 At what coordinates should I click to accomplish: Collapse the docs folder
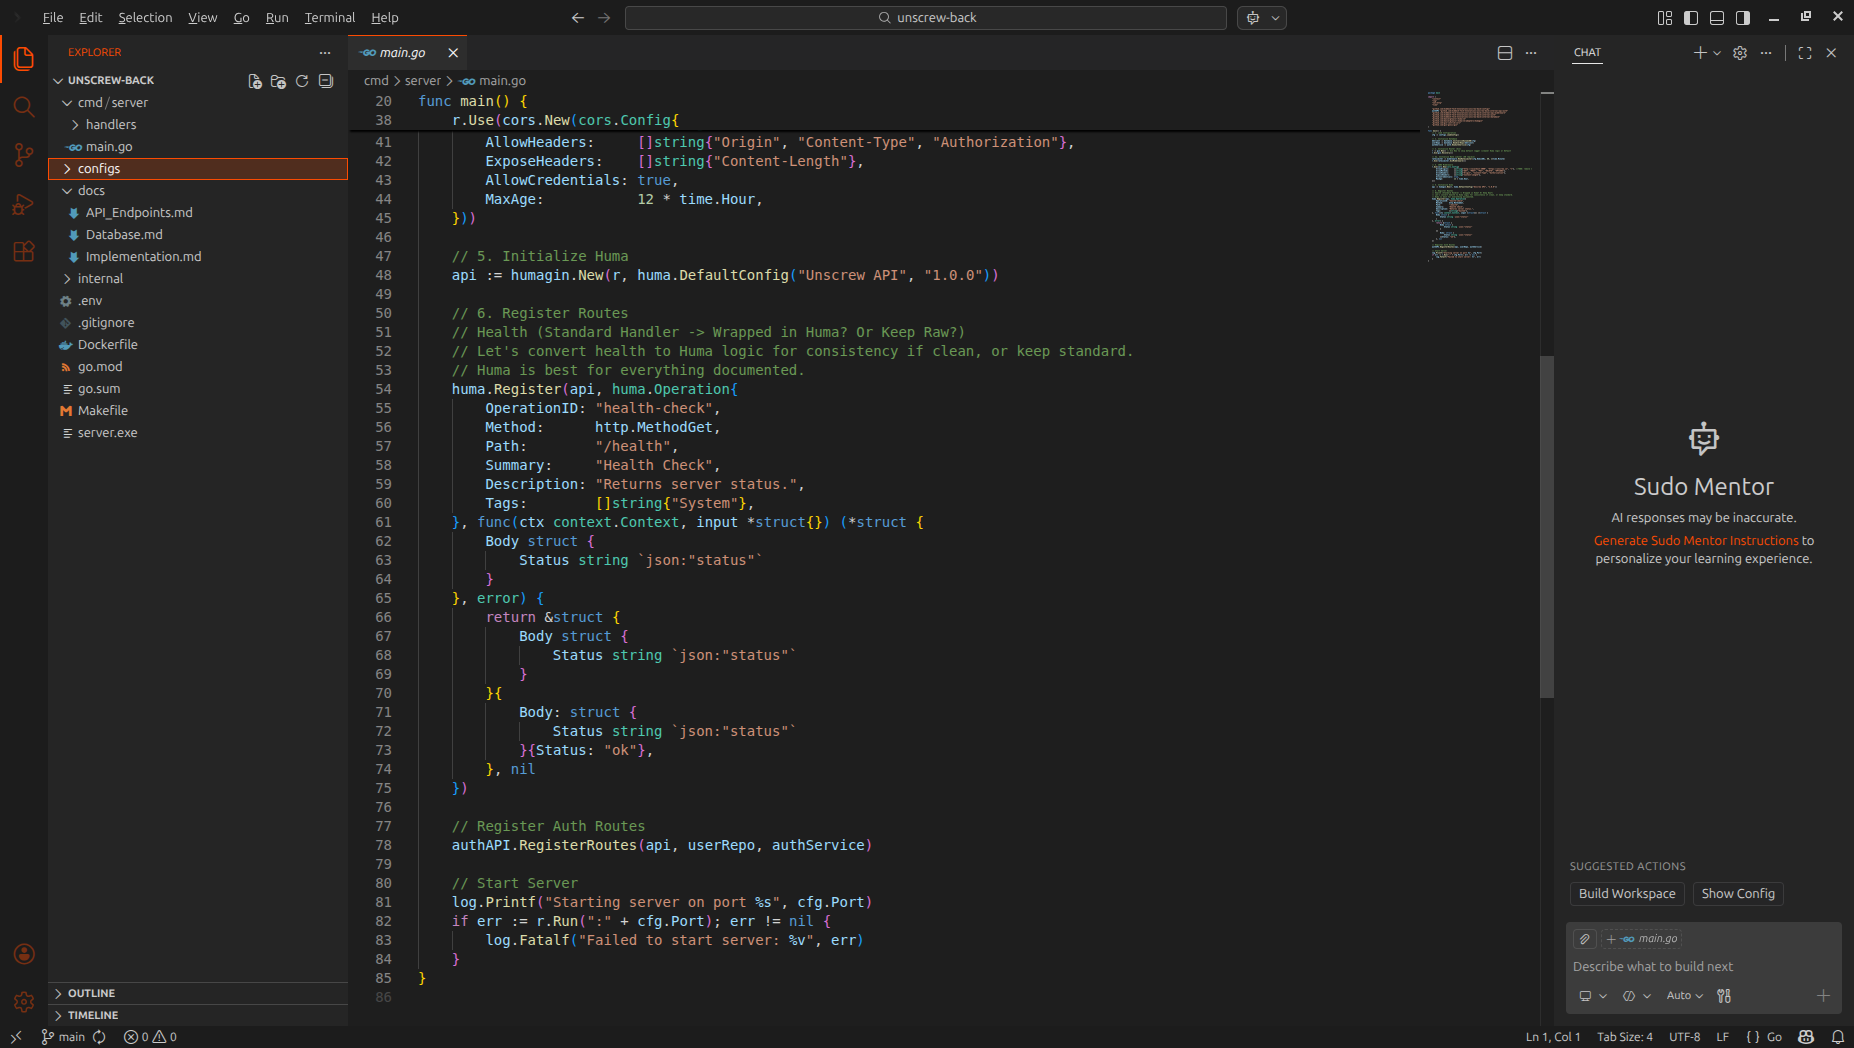coord(198,191)
